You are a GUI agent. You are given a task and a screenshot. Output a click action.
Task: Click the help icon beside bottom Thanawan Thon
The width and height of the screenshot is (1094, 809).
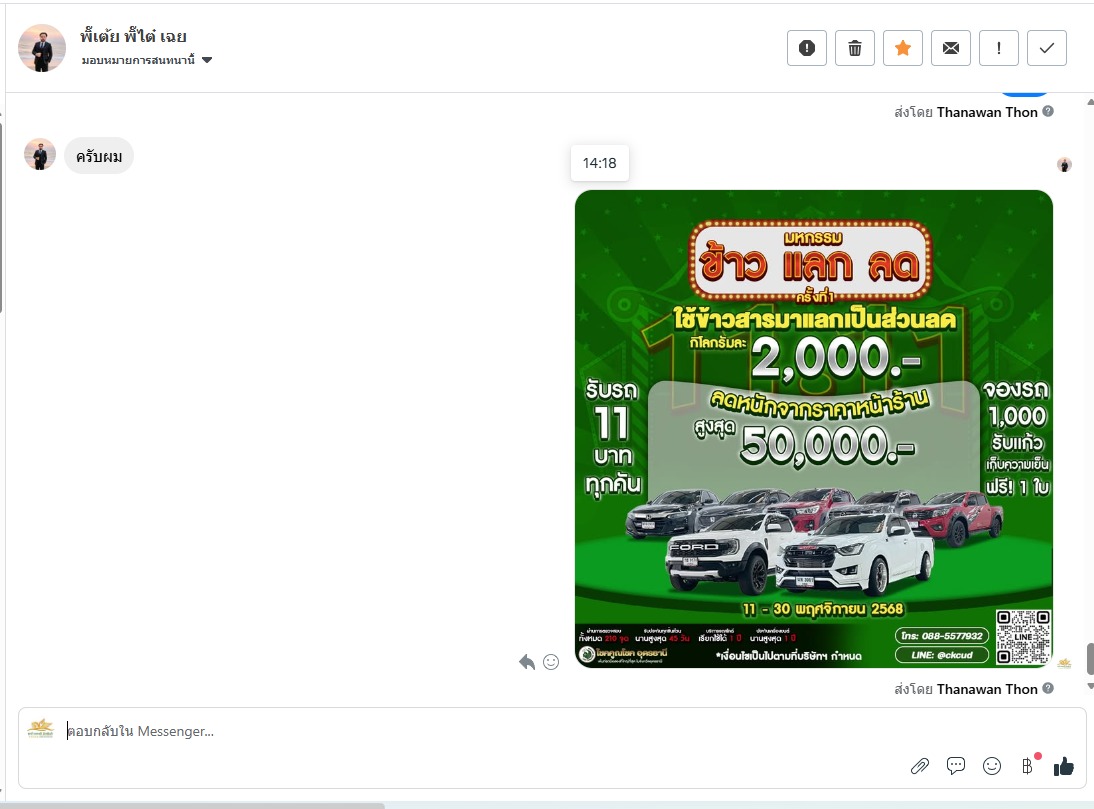click(x=1048, y=688)
